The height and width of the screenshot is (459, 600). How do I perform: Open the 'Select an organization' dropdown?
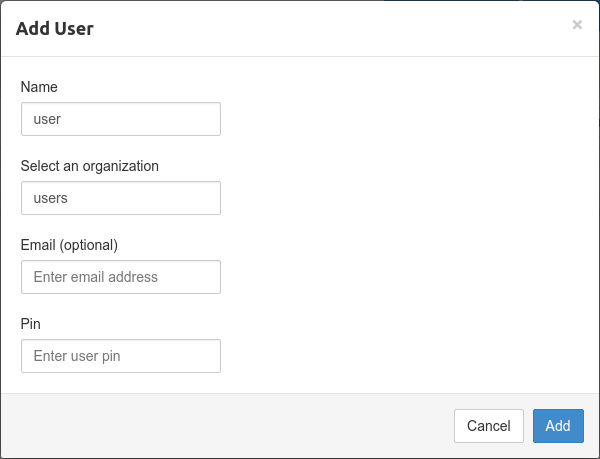(121, 198)
